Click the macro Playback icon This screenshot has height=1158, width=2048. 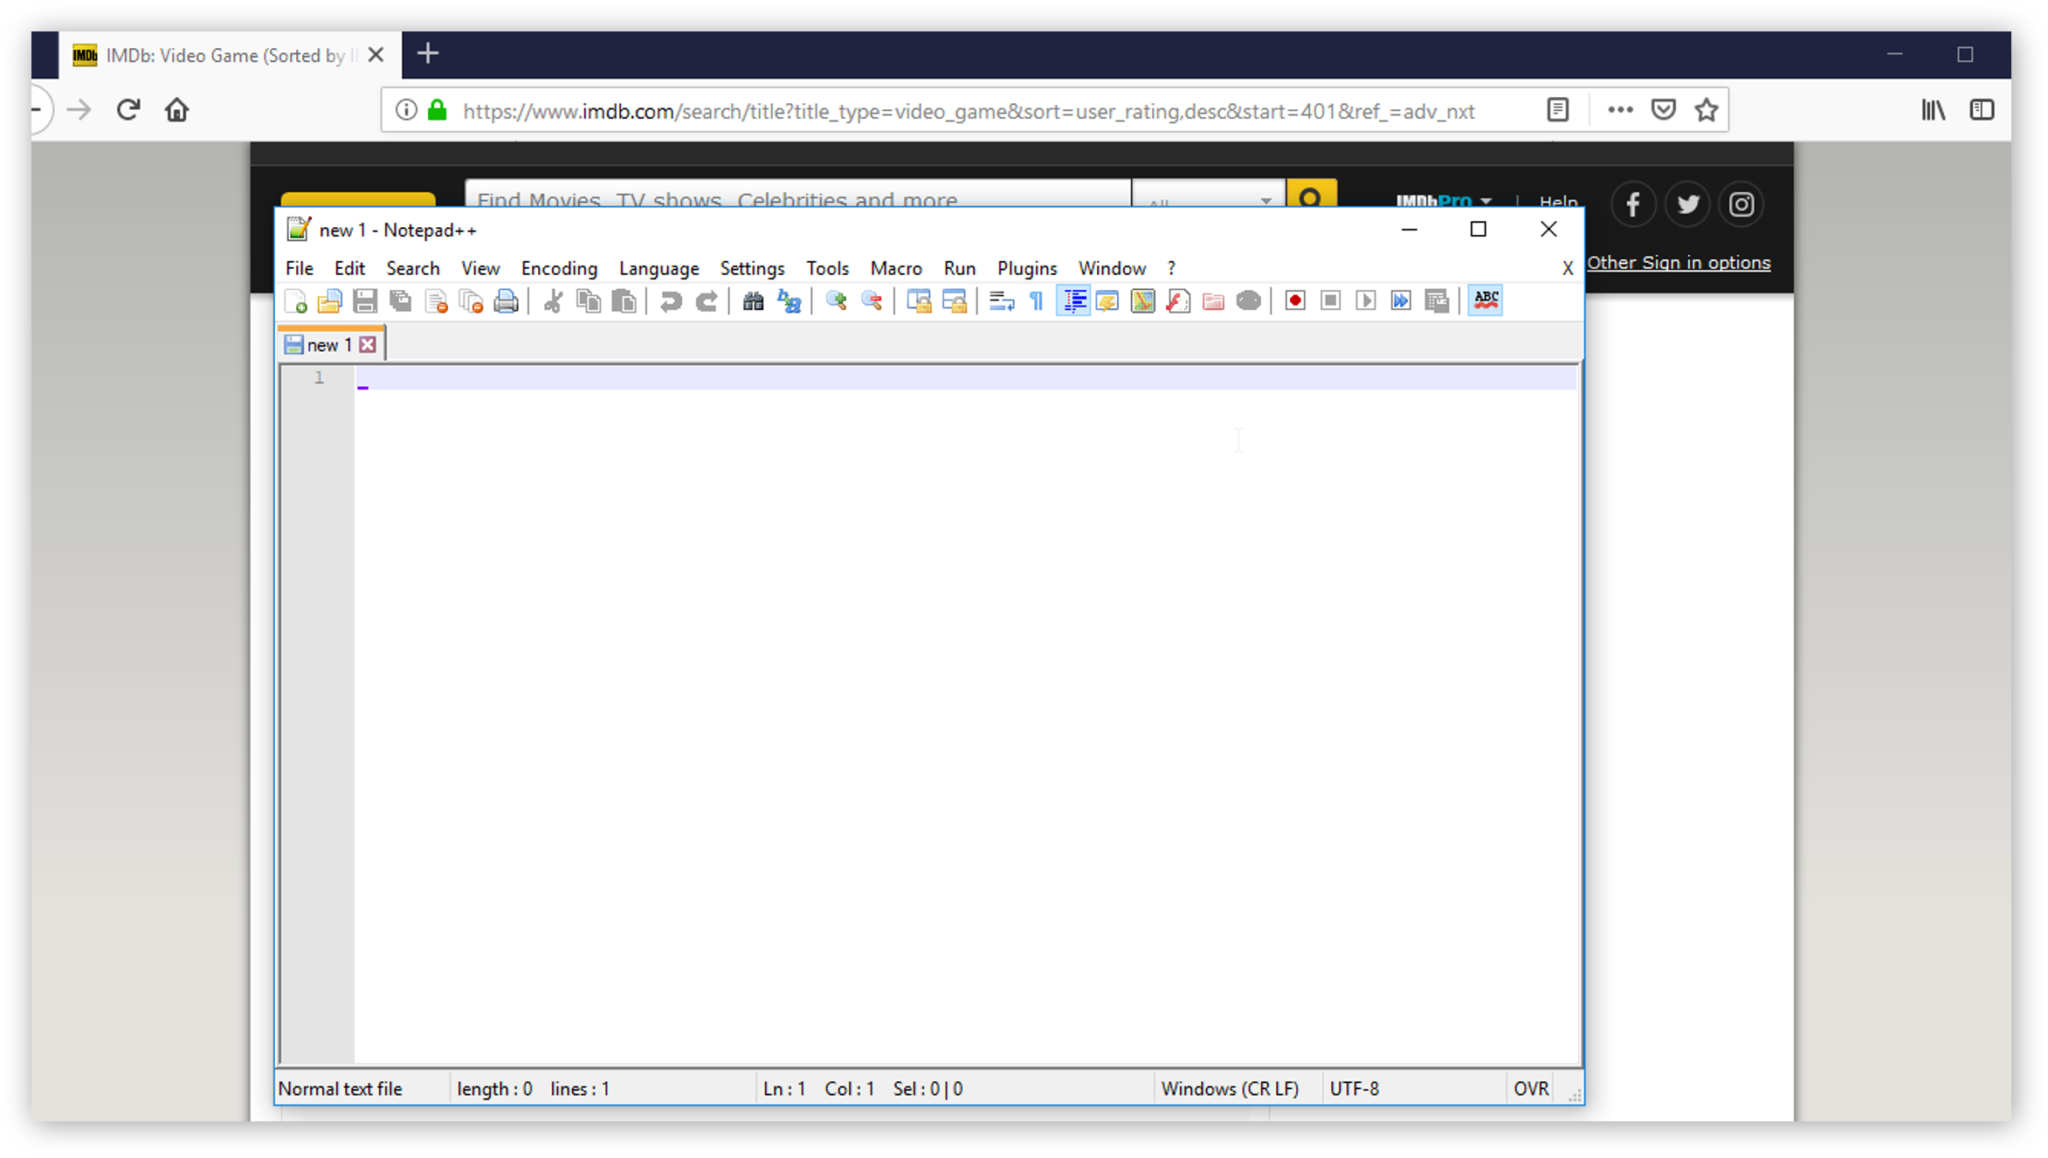1366,301
